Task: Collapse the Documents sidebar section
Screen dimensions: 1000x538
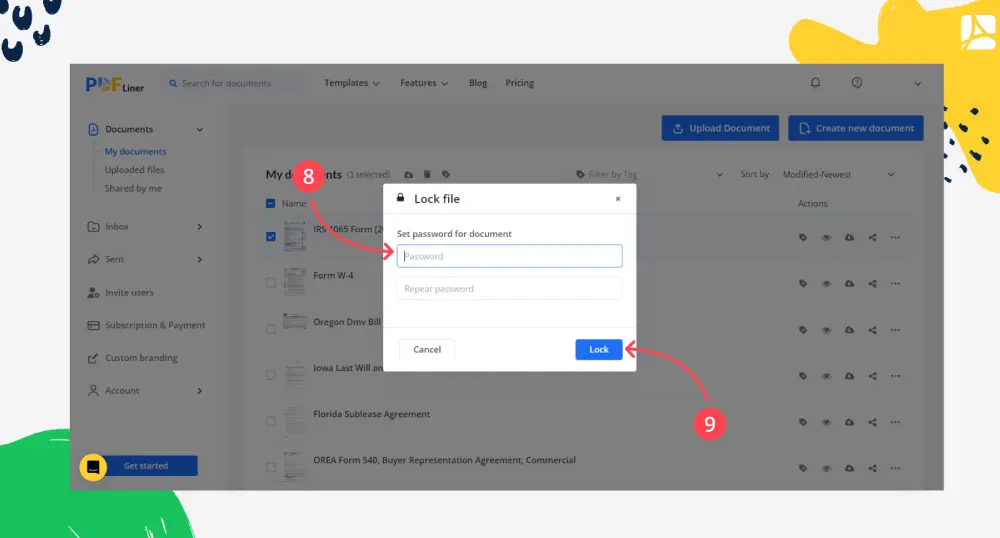Action: pyautogui.click(x=200, y=129)
